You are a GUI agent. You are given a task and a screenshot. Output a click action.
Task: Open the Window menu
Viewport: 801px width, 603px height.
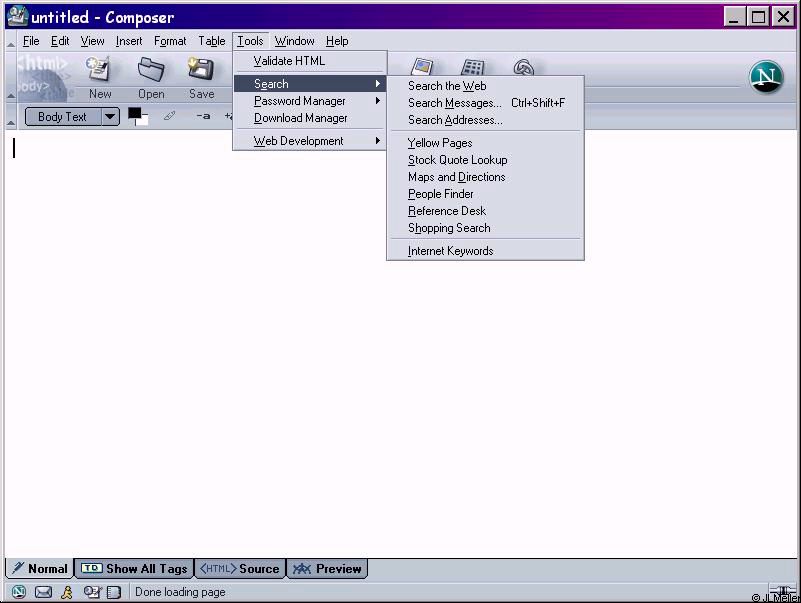tap(294, 41)
